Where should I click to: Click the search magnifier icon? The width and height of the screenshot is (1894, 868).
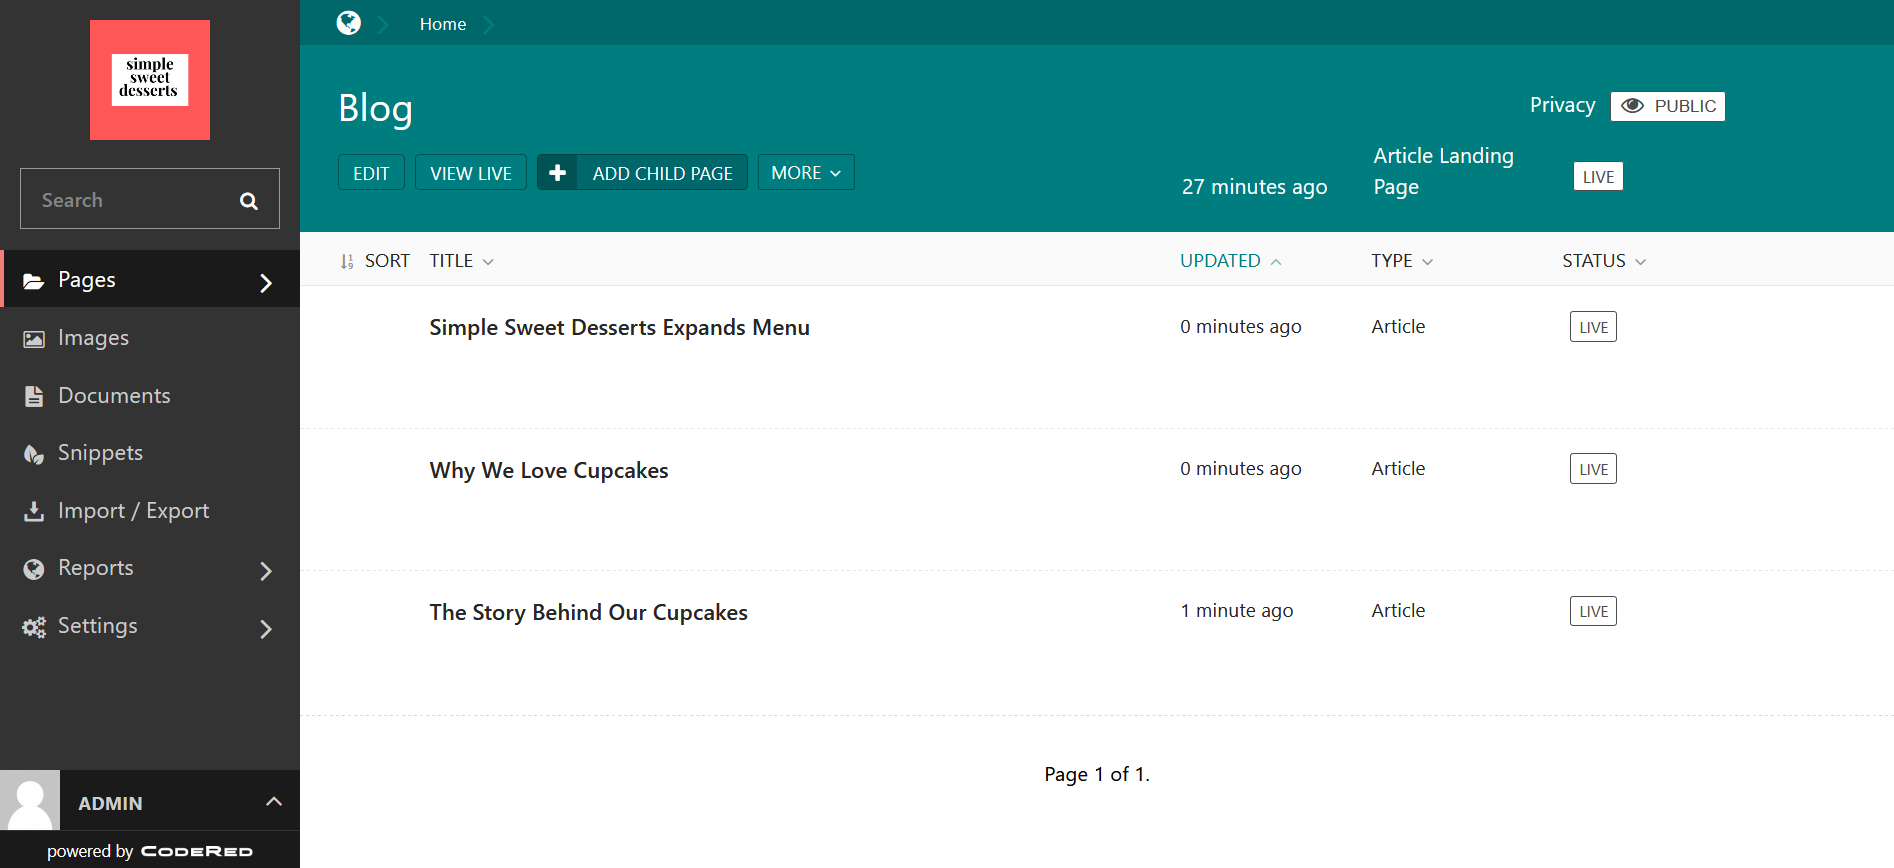[x=249, y=201]
